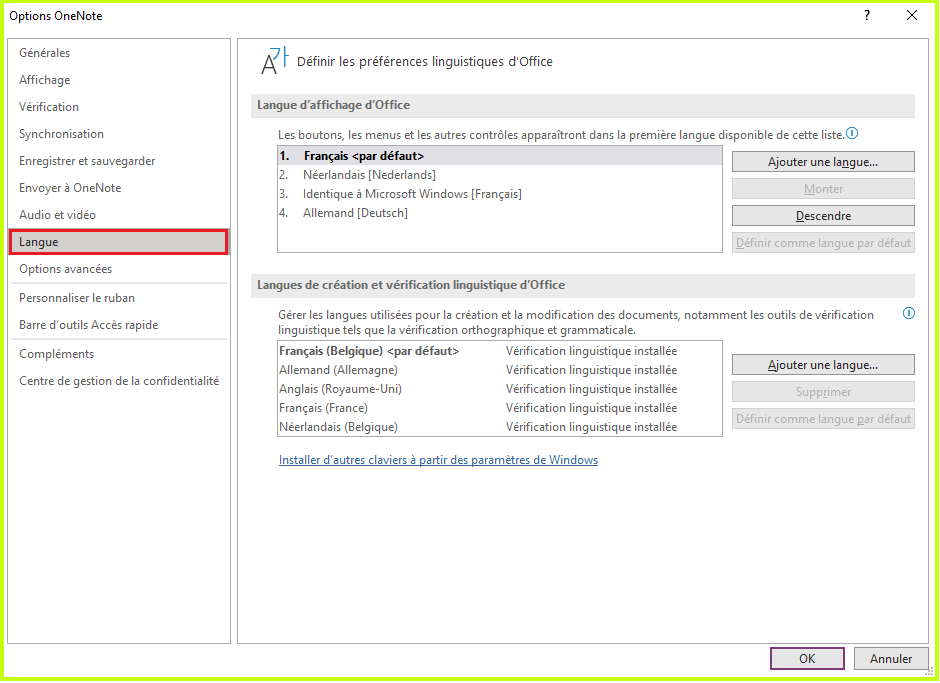Select Néerlandais [Nederlands] in display list
Screen dimensions: 940x683
click(500, 174)
